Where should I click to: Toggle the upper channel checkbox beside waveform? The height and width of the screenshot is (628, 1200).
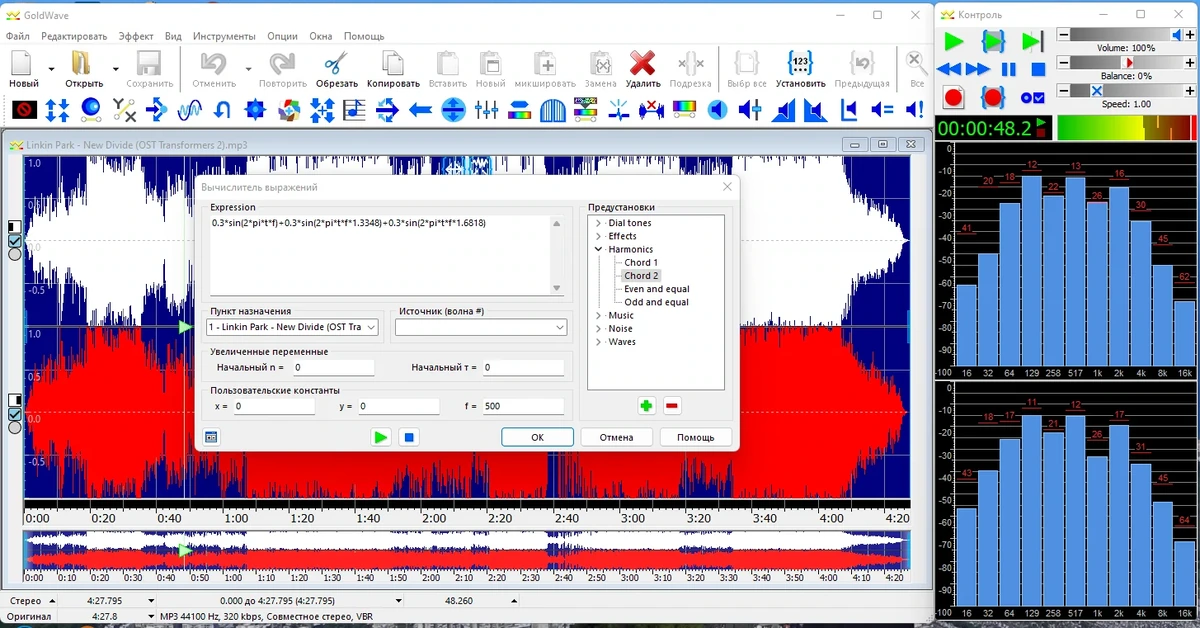pyautogui.click(x=15, y=241)
